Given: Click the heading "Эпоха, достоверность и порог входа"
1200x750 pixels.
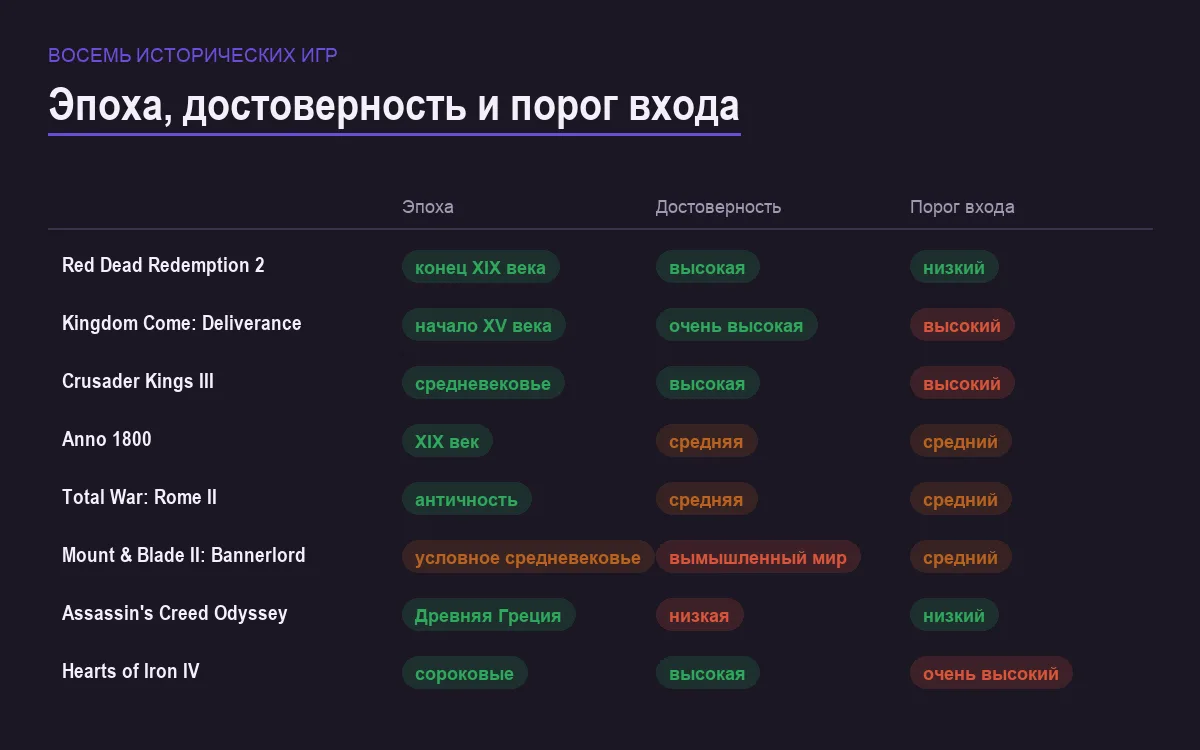Looking at the screenshot, I should click(394, 105).
